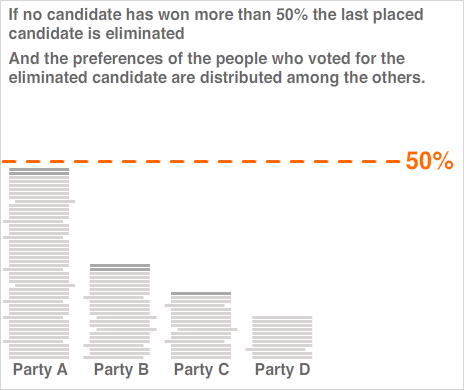Select the Party D label
464x390 pixels.
coord(283,369)
